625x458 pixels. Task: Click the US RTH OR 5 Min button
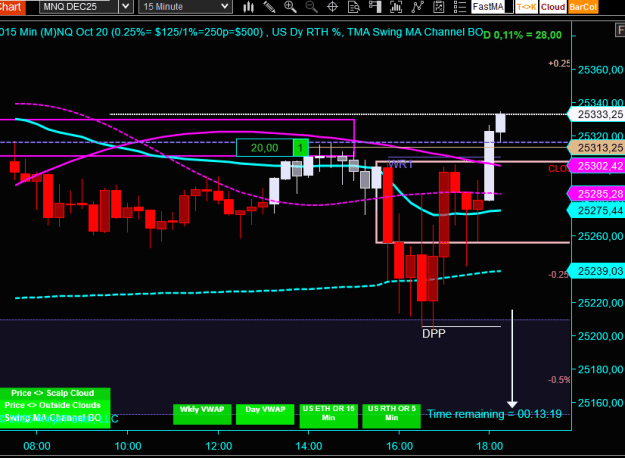tap(391, 415)
